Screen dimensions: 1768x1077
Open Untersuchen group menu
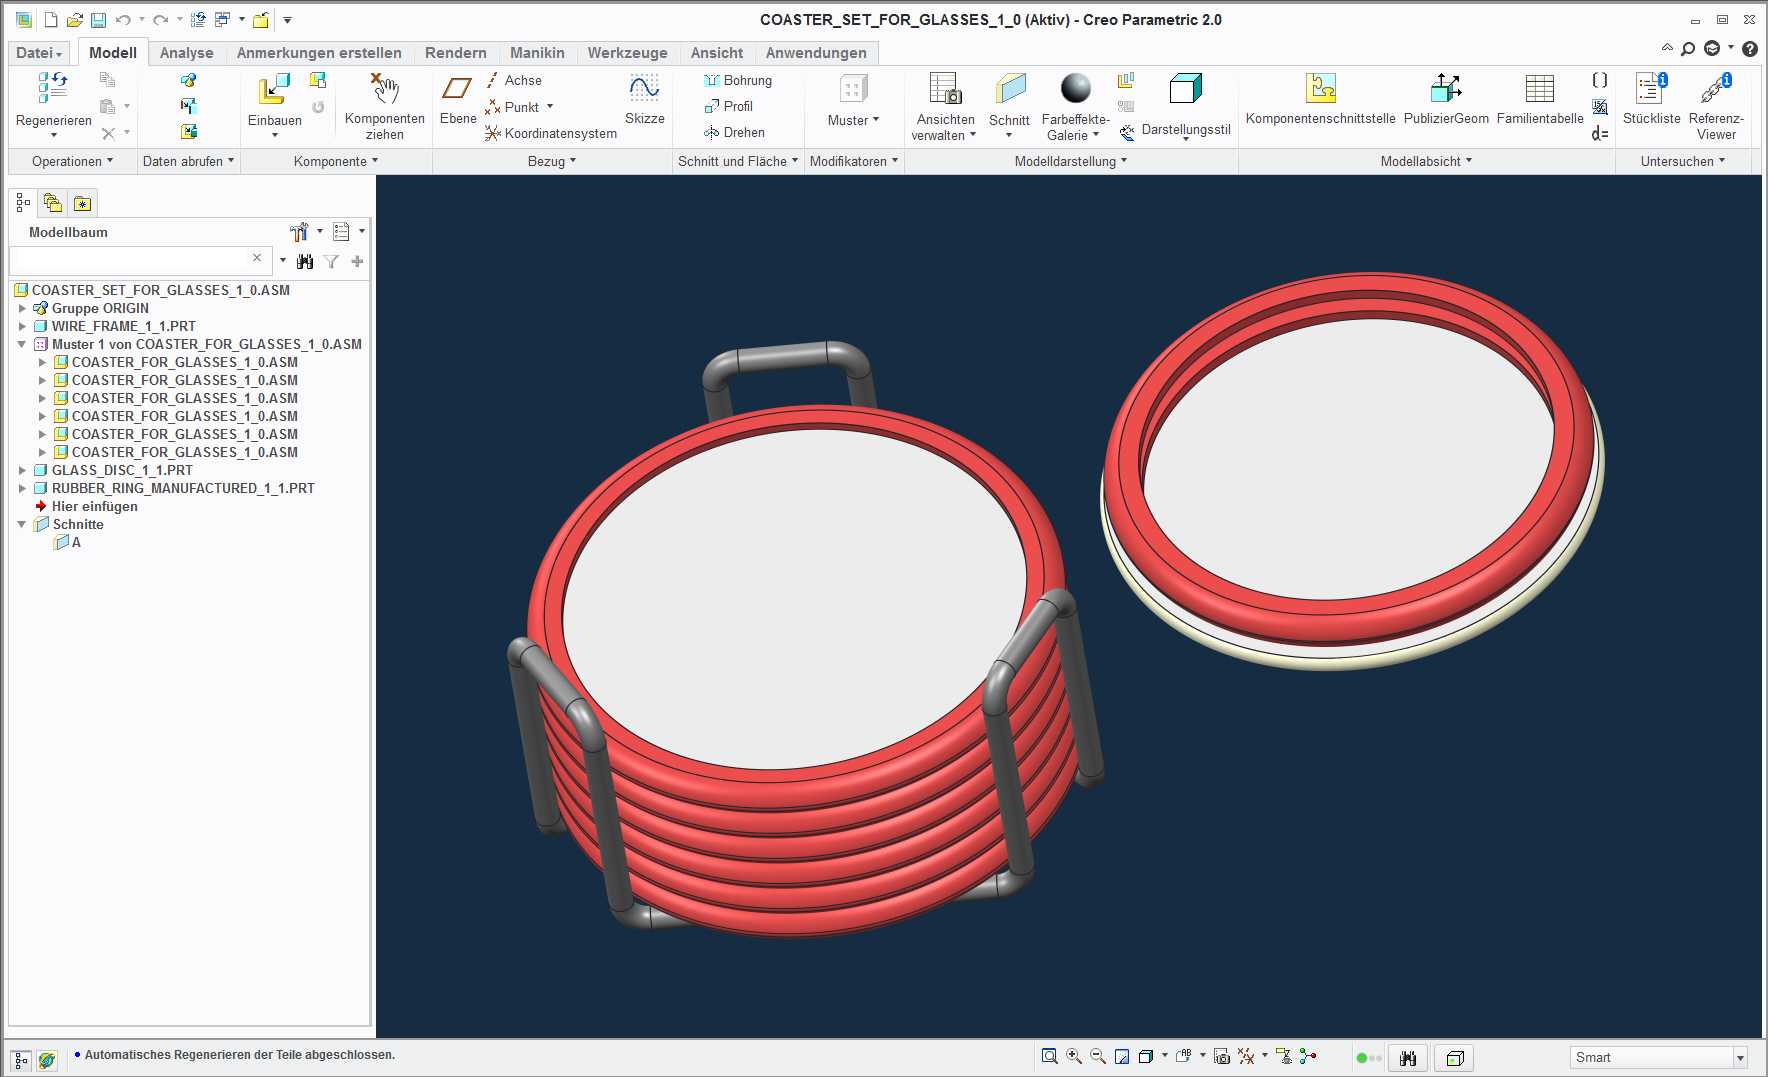pyautogui.click(x=1683, y=161)
